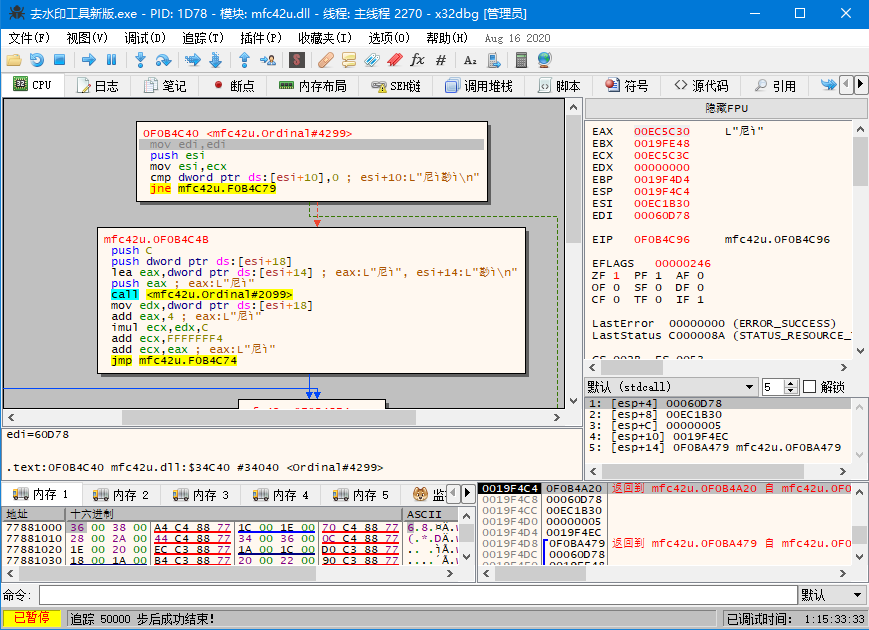Switch to the 内存 2 dump tab

[121, 494]
